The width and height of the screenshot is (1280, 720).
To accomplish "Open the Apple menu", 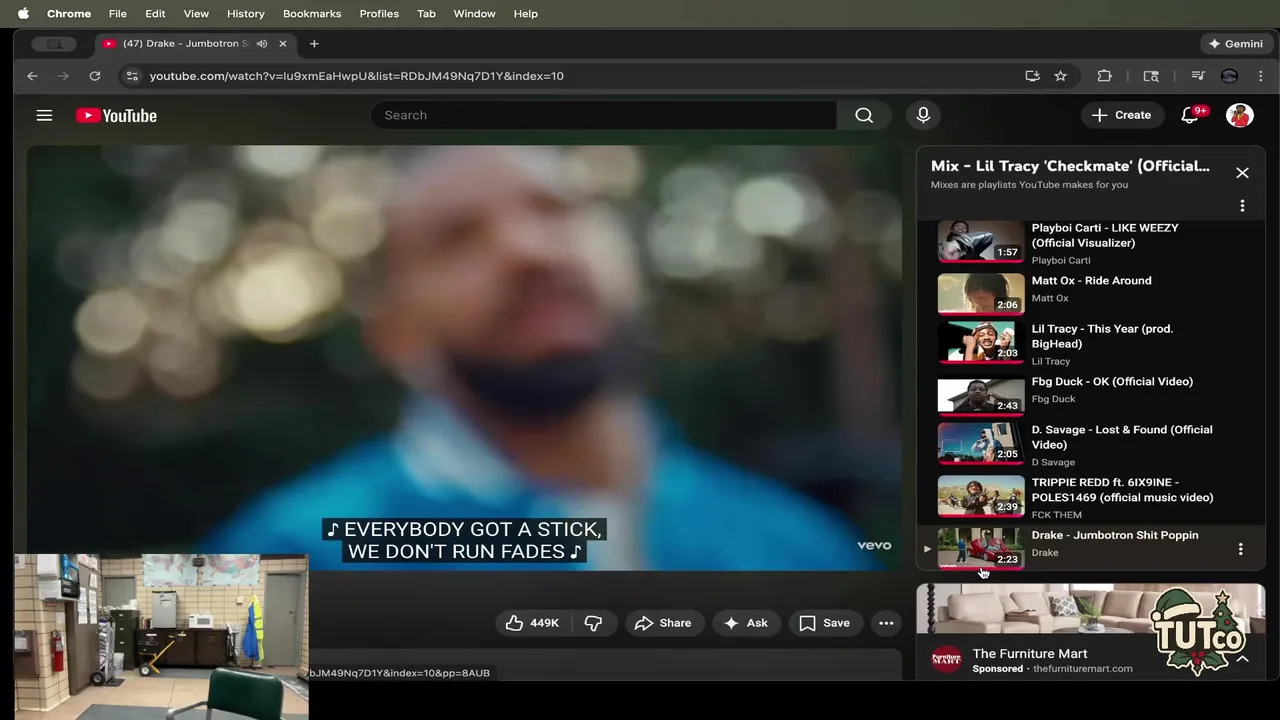I will [x=23, y=14].
